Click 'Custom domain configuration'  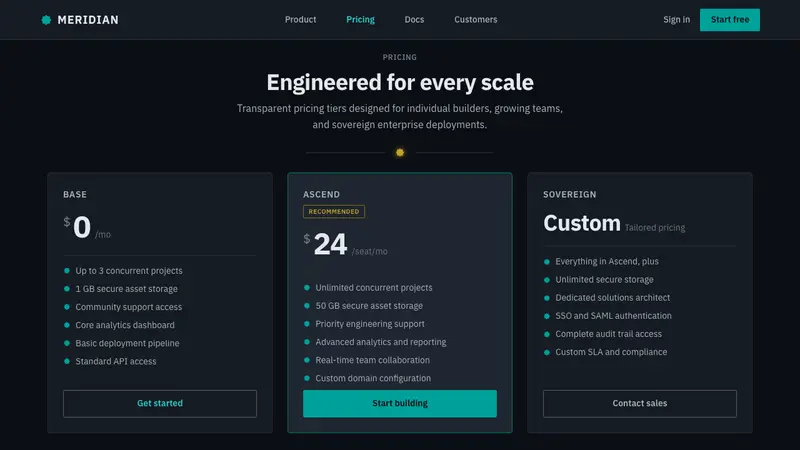click(x=373, y=378)
